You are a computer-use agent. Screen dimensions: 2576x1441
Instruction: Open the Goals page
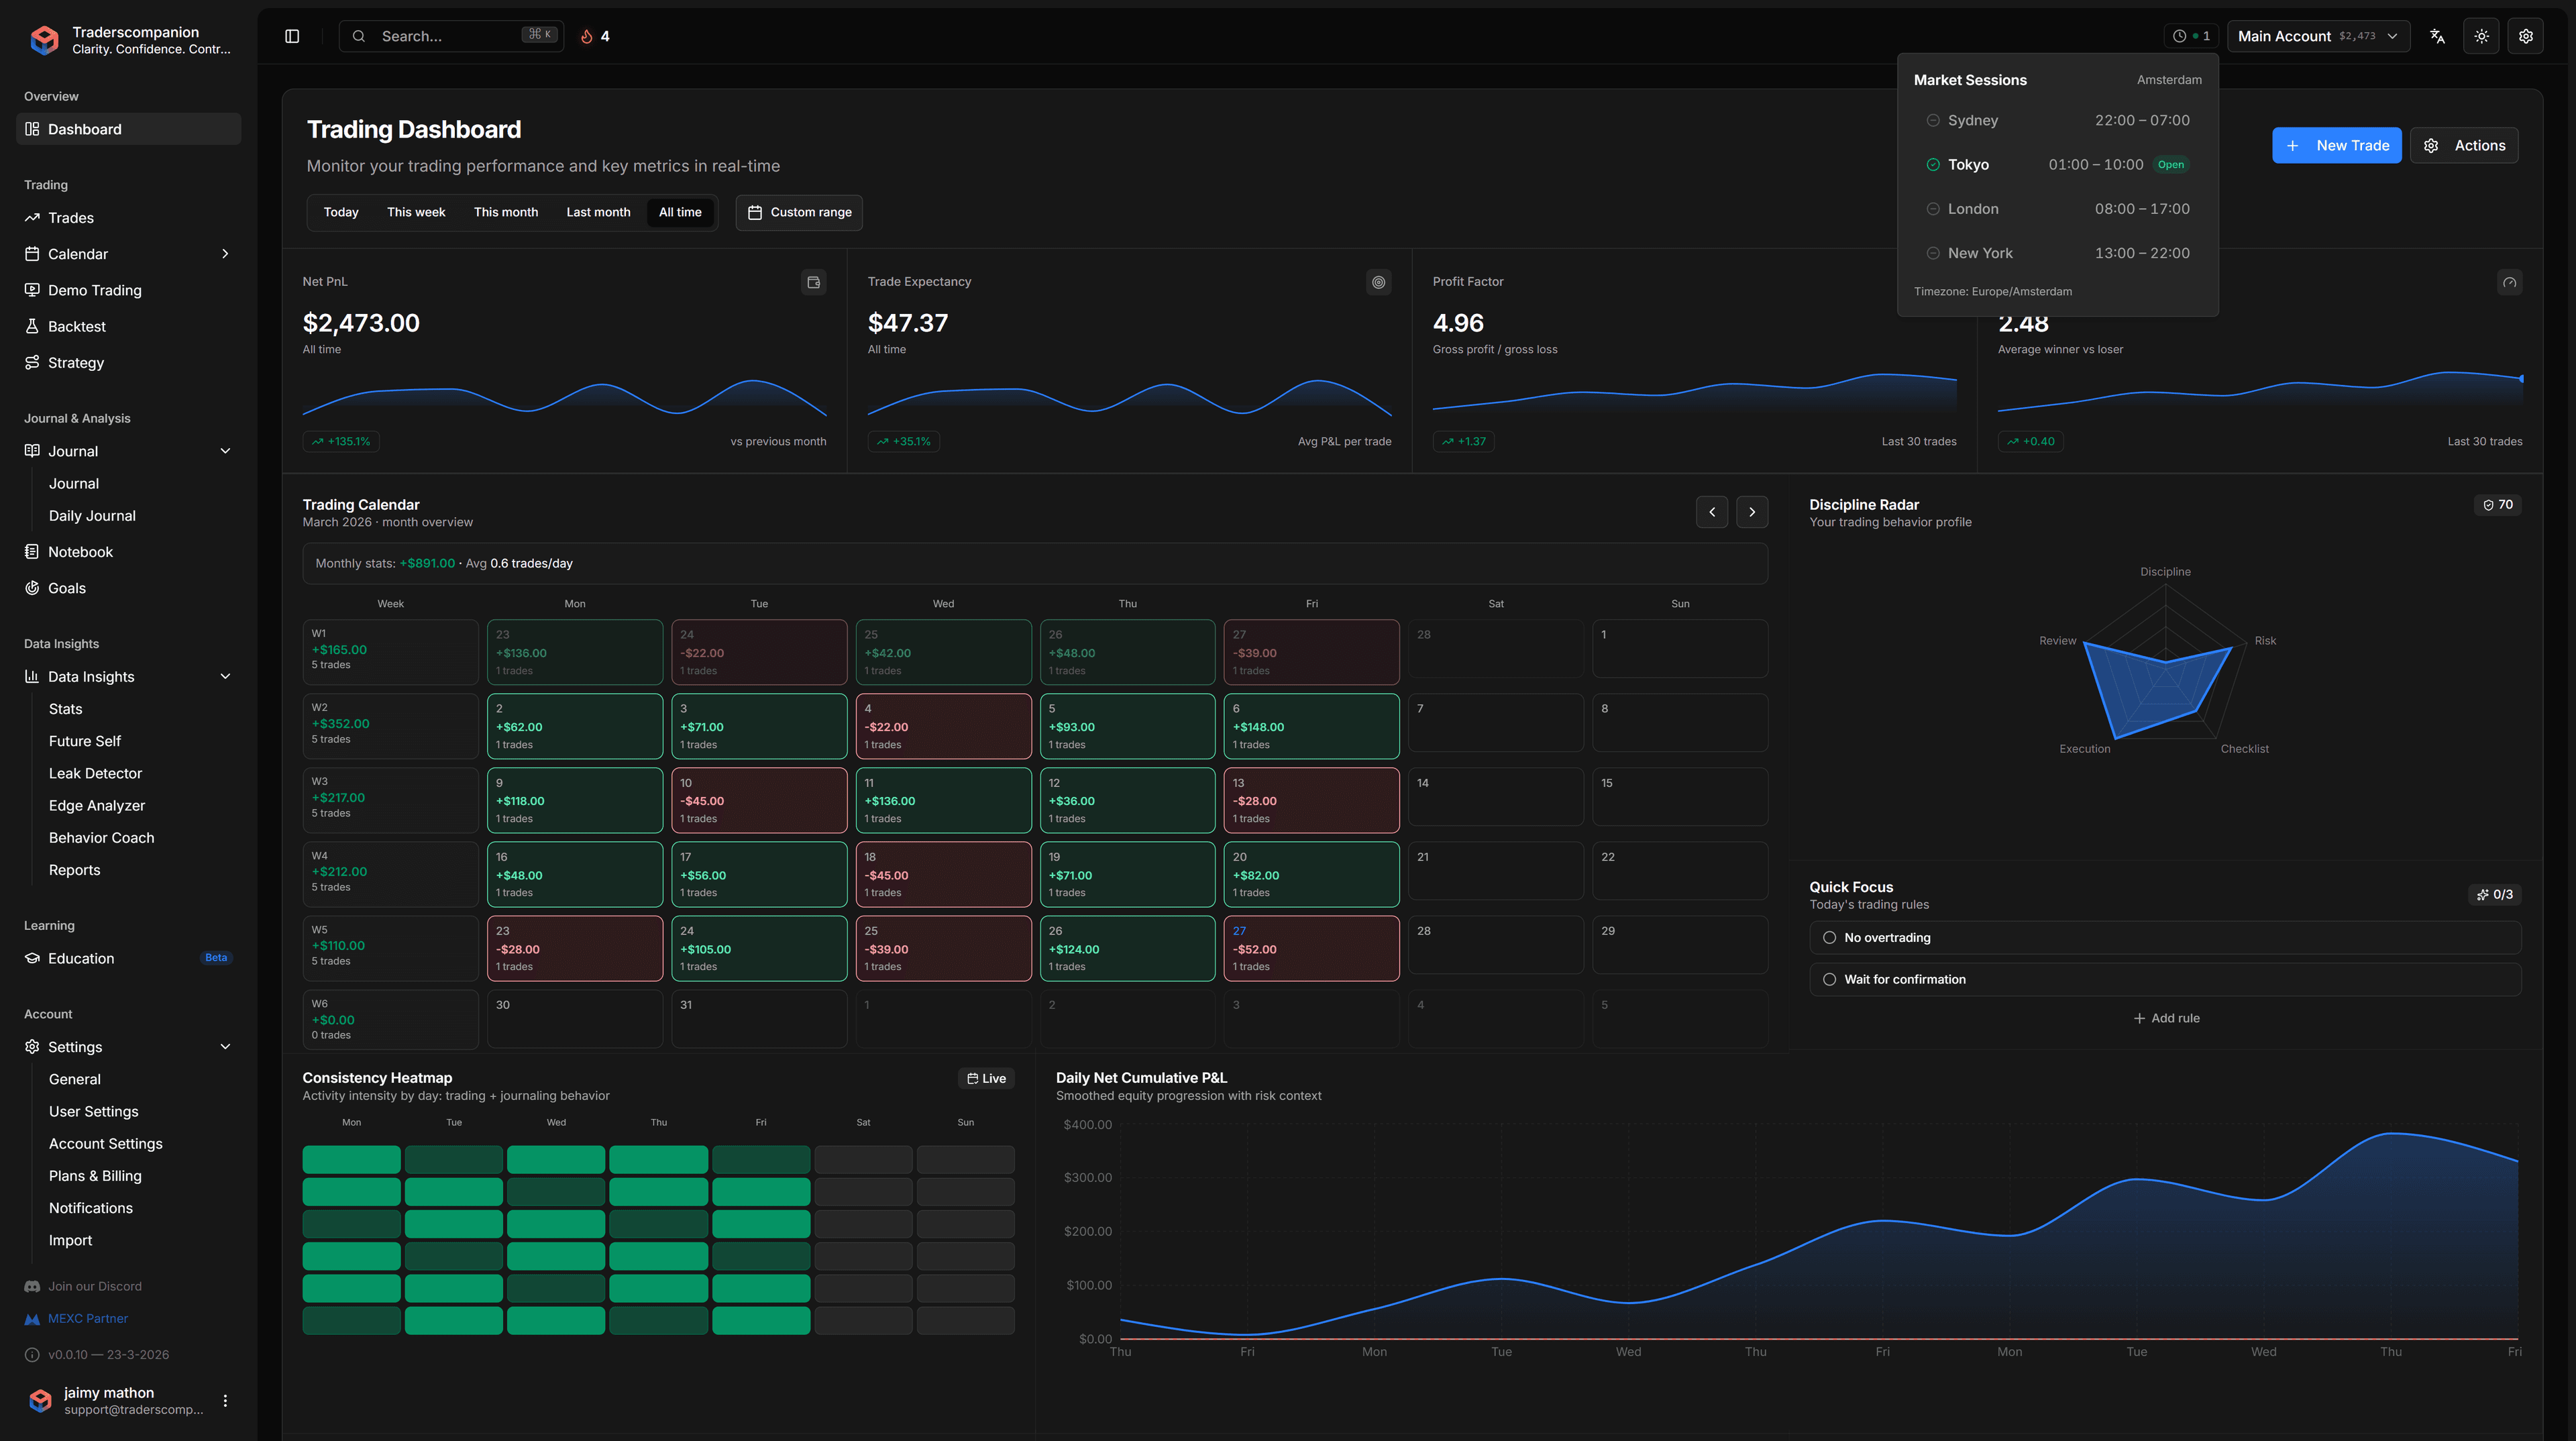pos(128,588)
